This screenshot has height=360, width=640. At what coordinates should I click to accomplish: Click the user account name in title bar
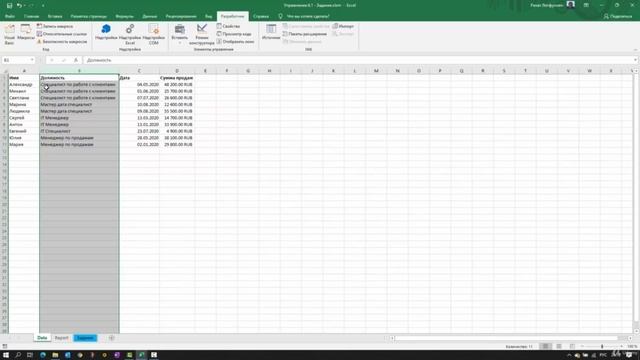click(x=547, y=5)
